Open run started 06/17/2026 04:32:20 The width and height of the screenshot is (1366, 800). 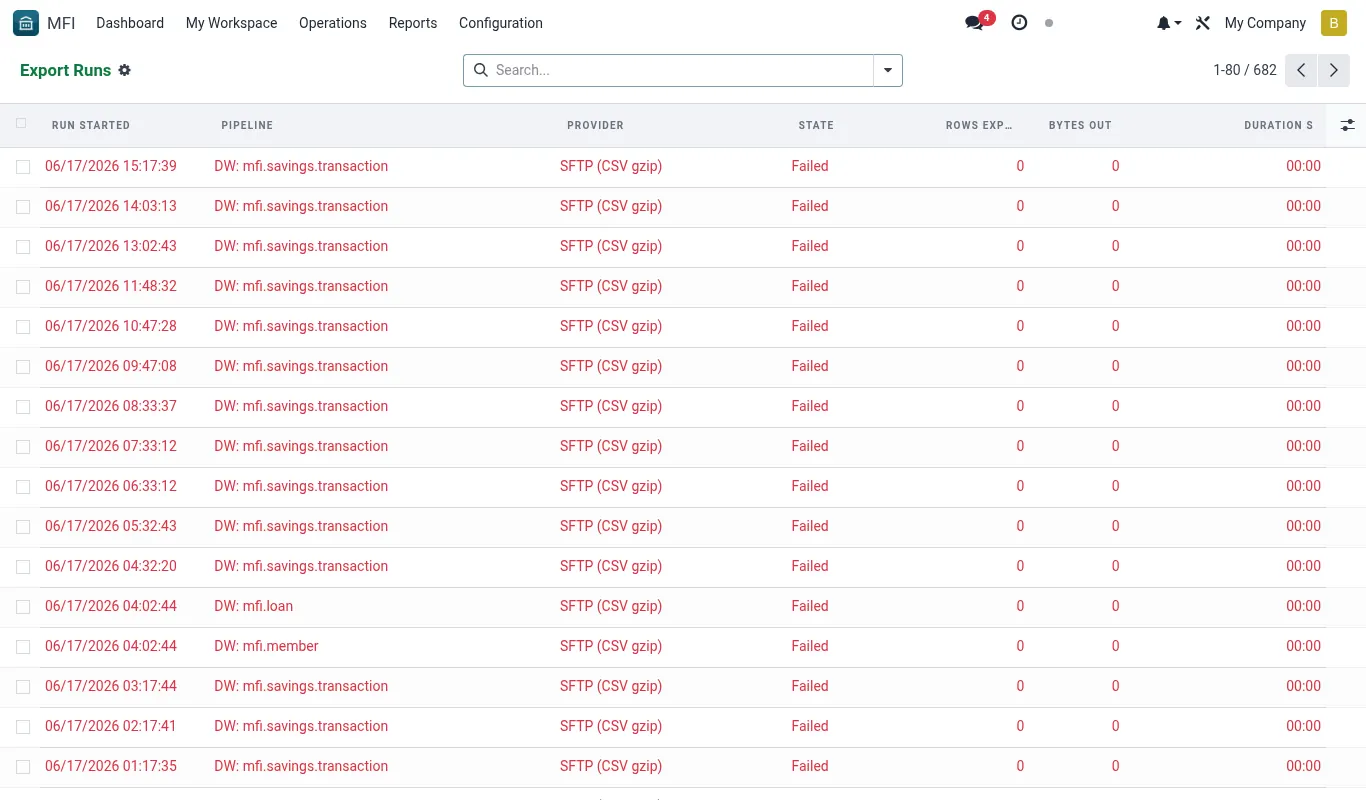(111, 566)
